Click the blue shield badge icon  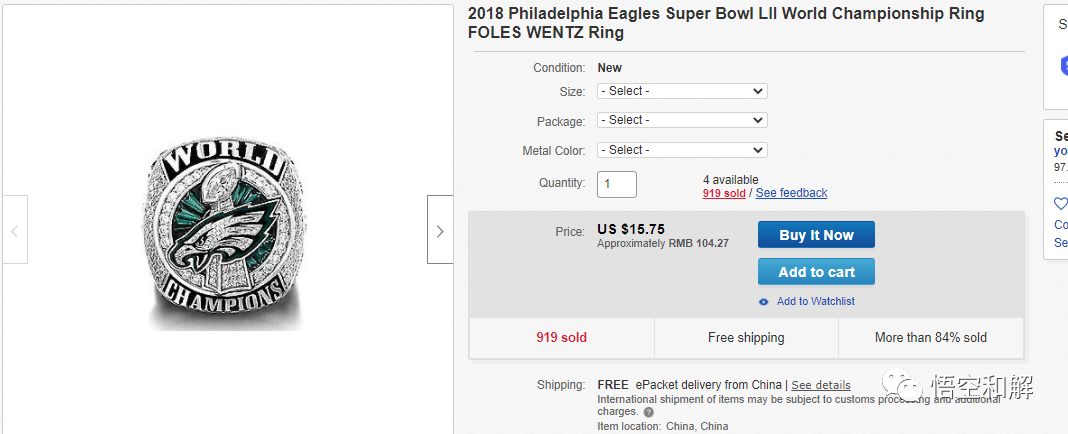coord(1064,66)
